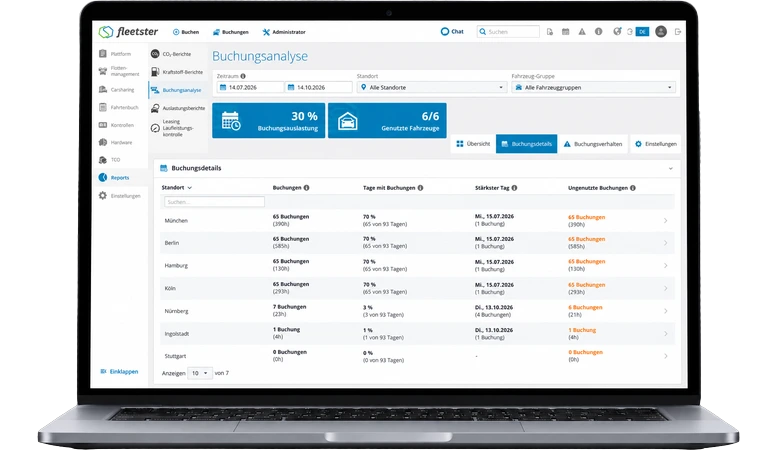
Task: Expand the Ingolstadt row arrow
Action: [666, 334]
